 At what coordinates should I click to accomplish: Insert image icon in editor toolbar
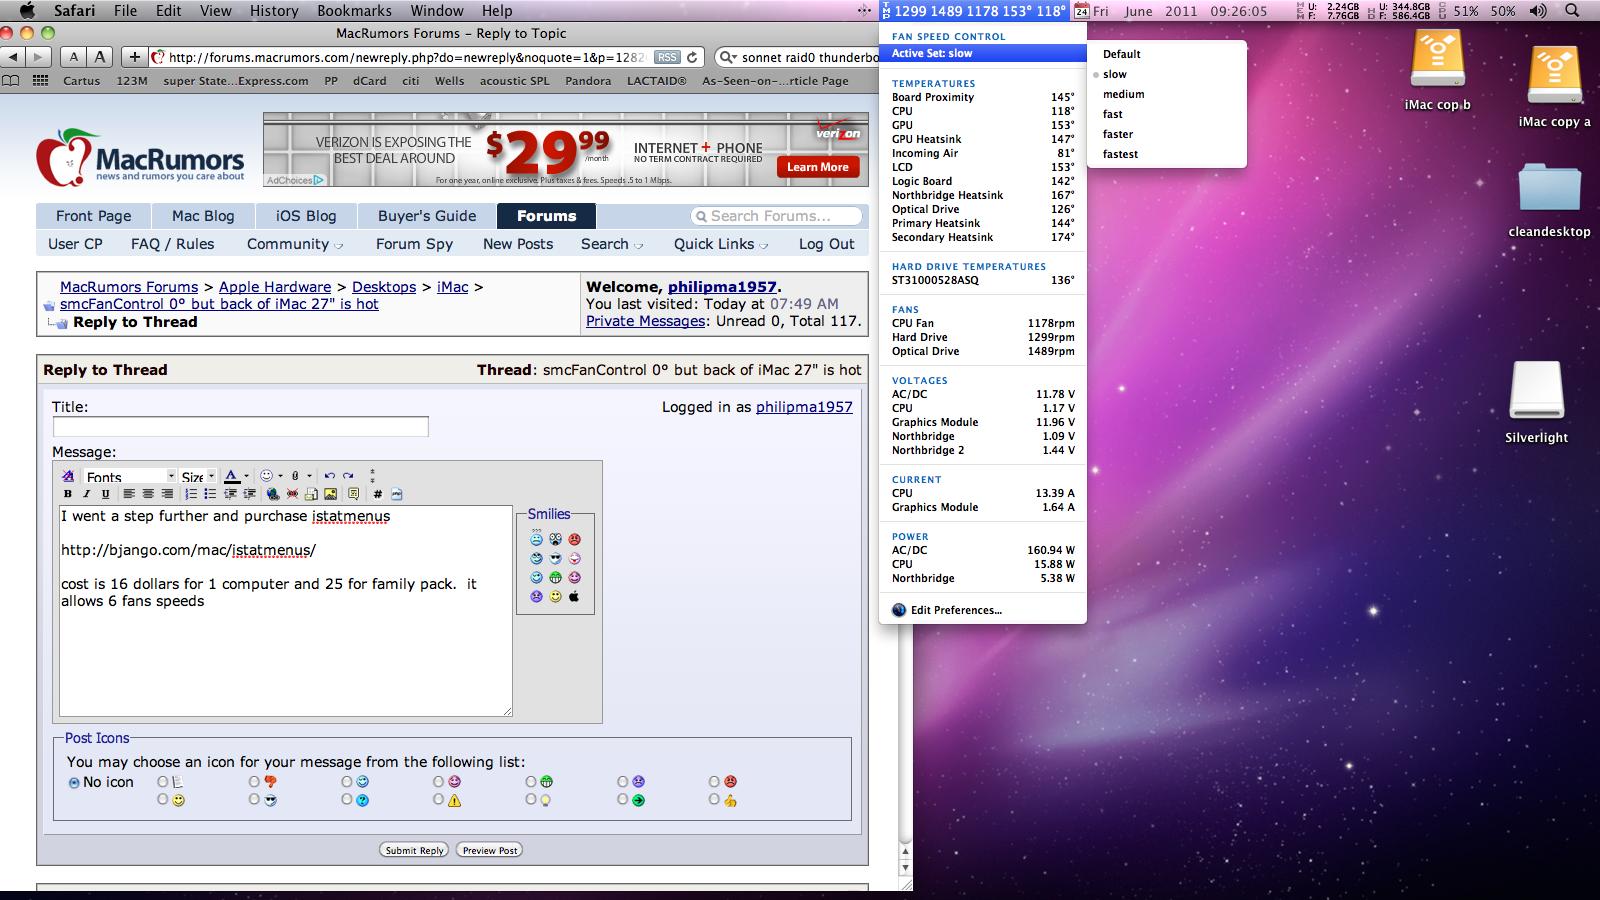tap(330, 494)
